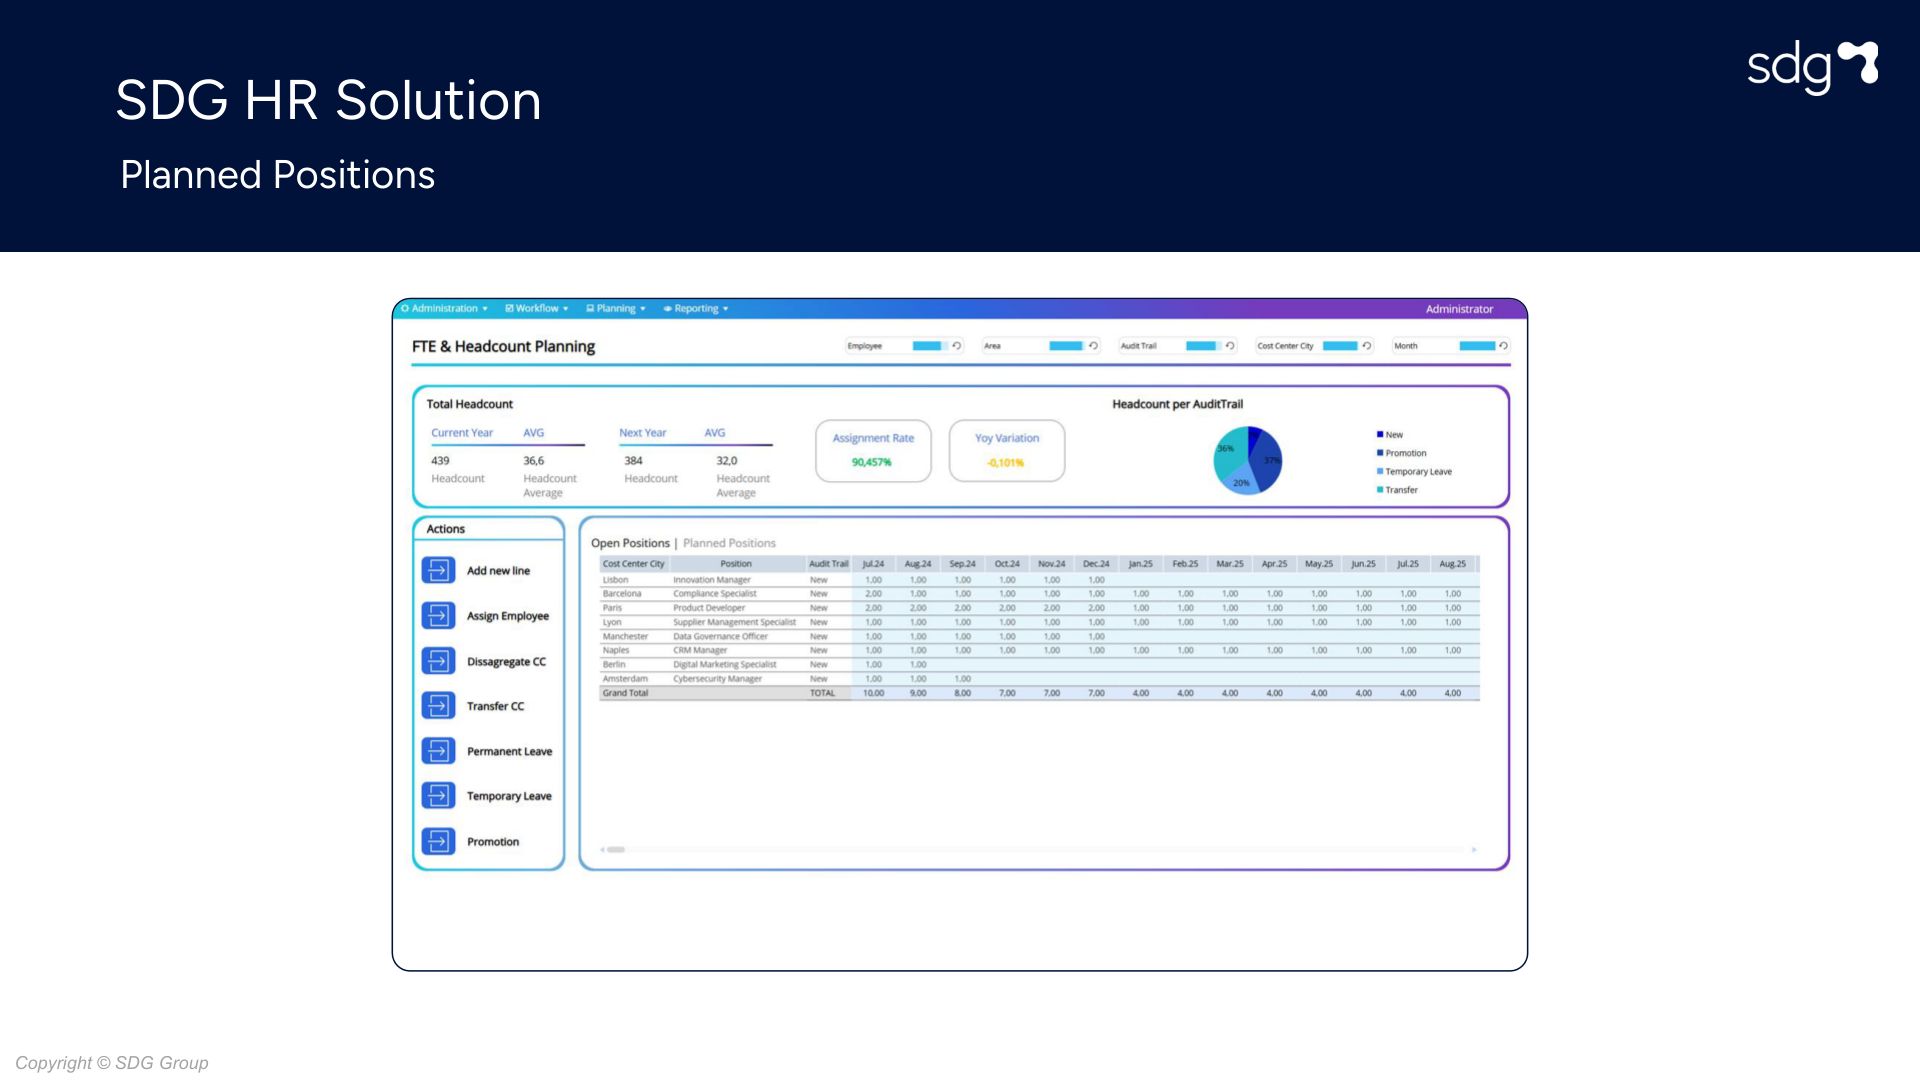The height and width of the screenshot is (1080, 1920).
Task: Click the Transfer CC action icon
Action: point(438,706)
